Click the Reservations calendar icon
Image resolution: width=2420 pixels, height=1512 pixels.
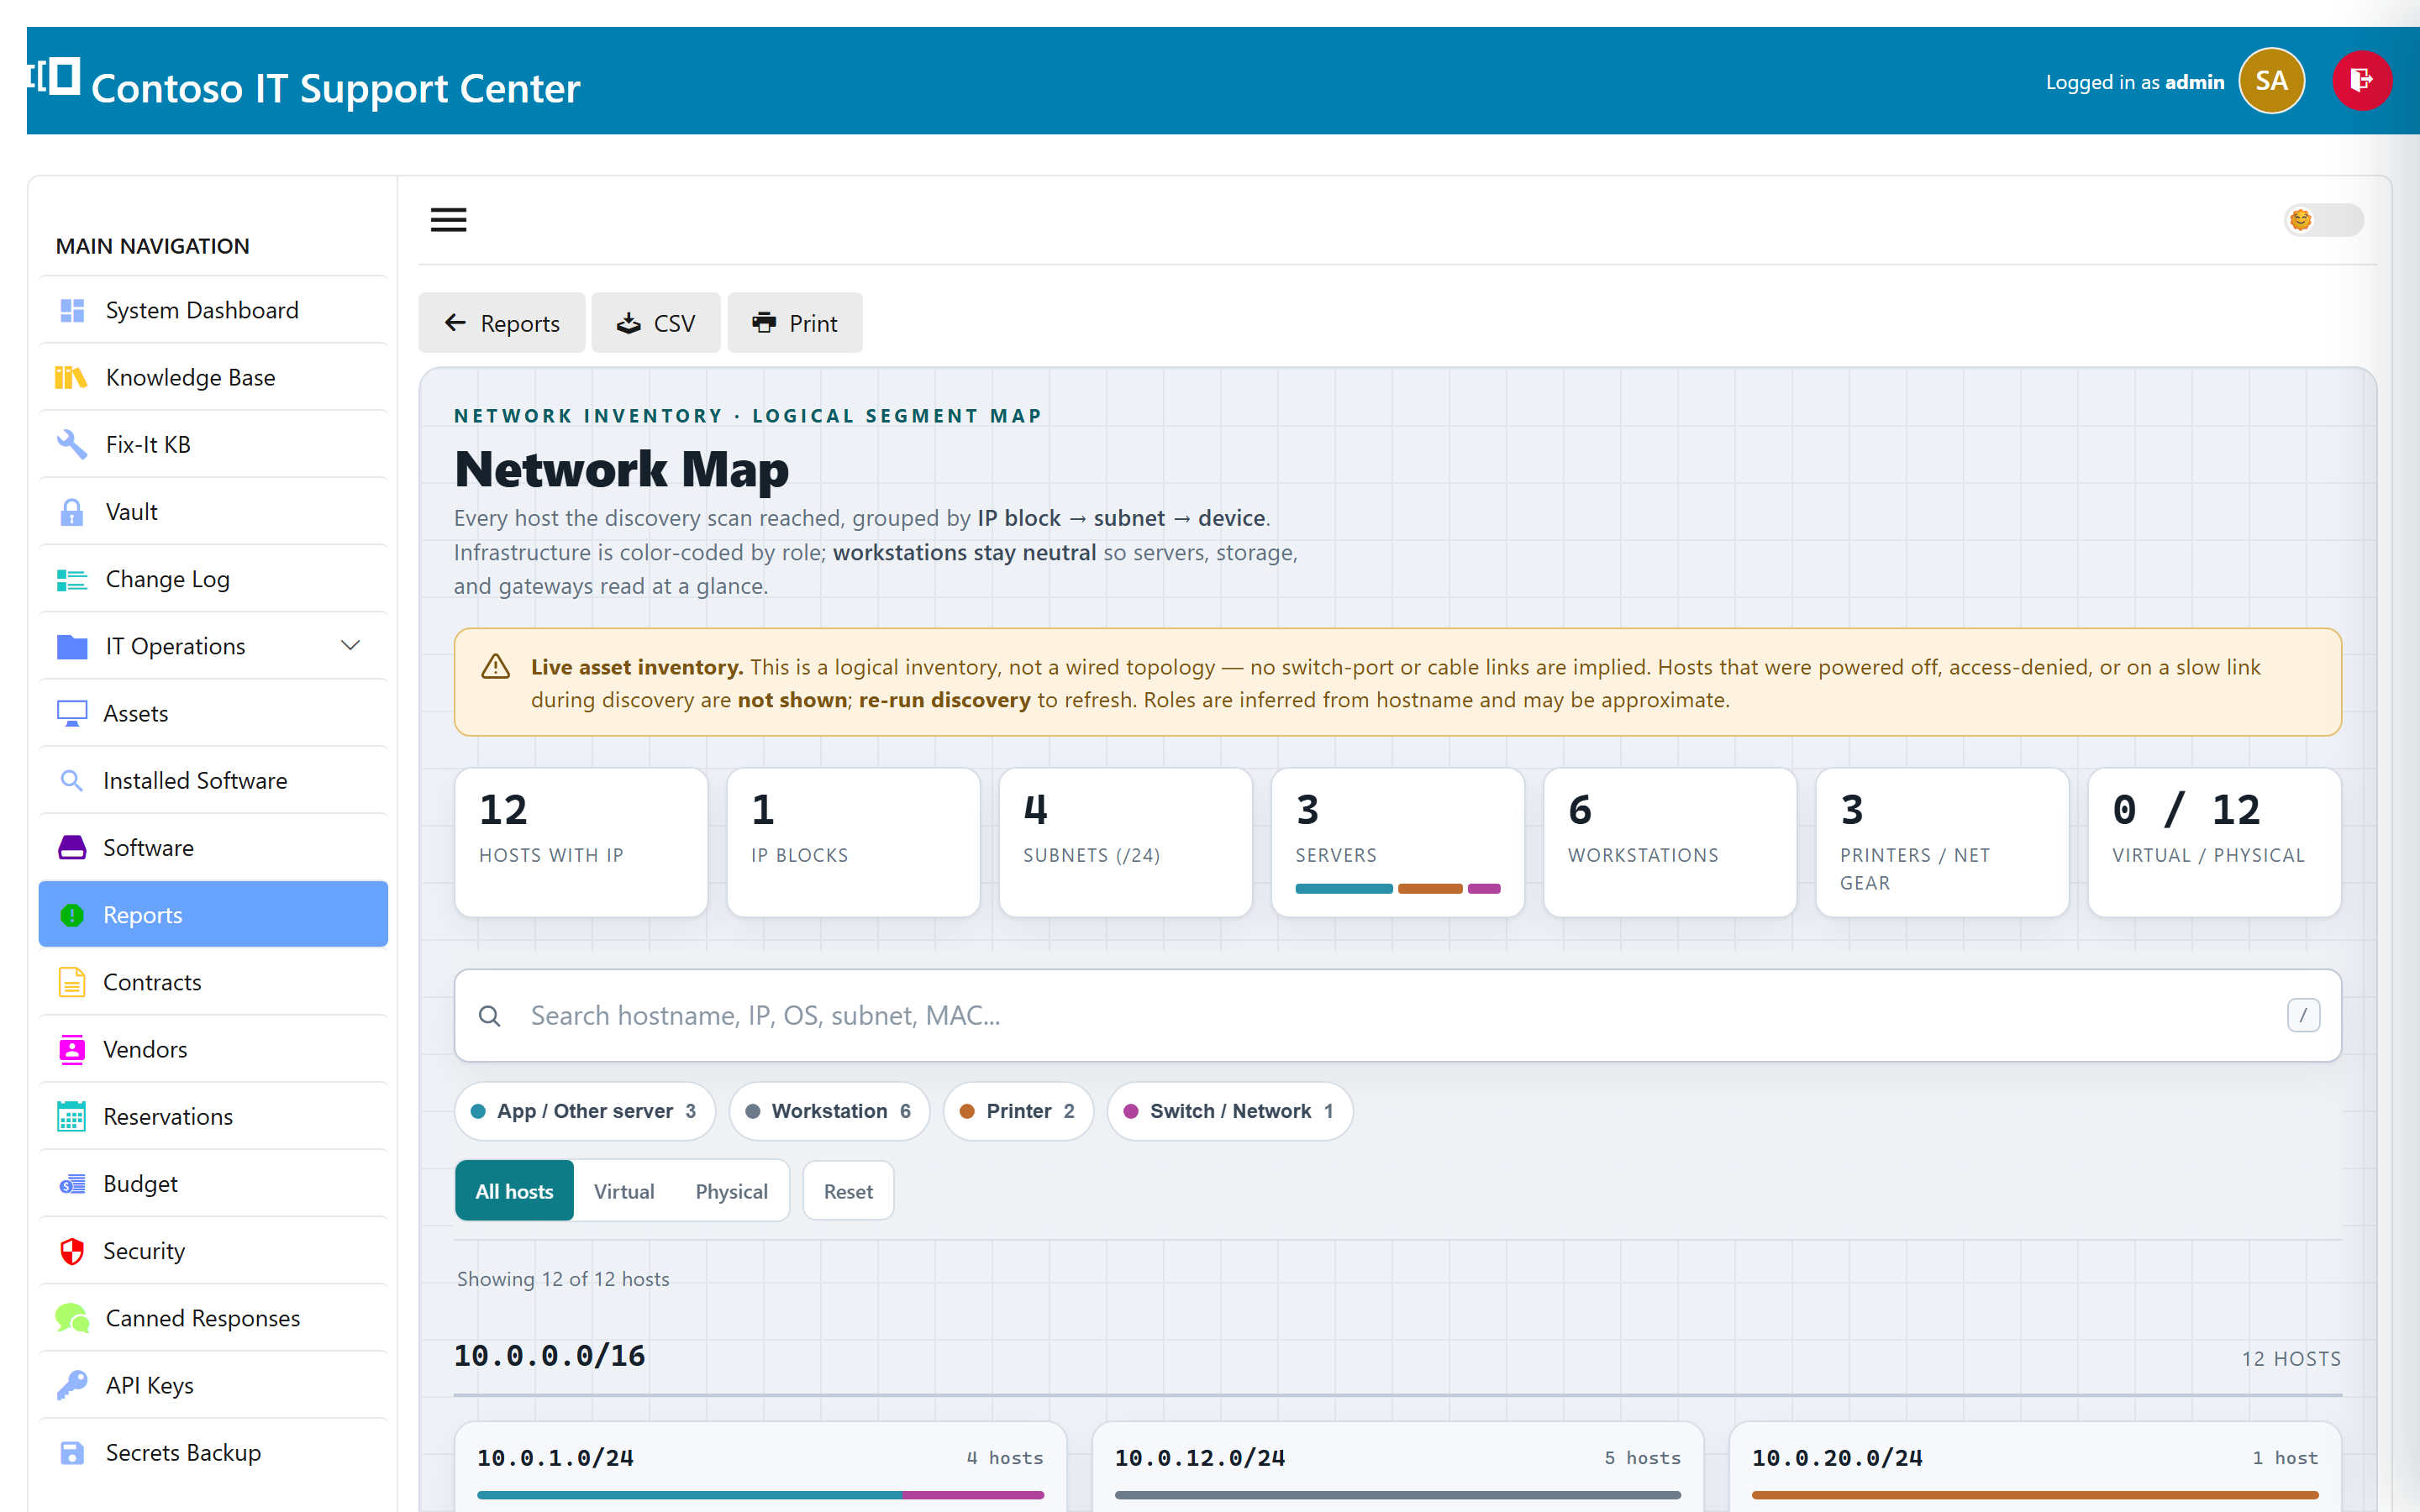tap(72, 1116)
